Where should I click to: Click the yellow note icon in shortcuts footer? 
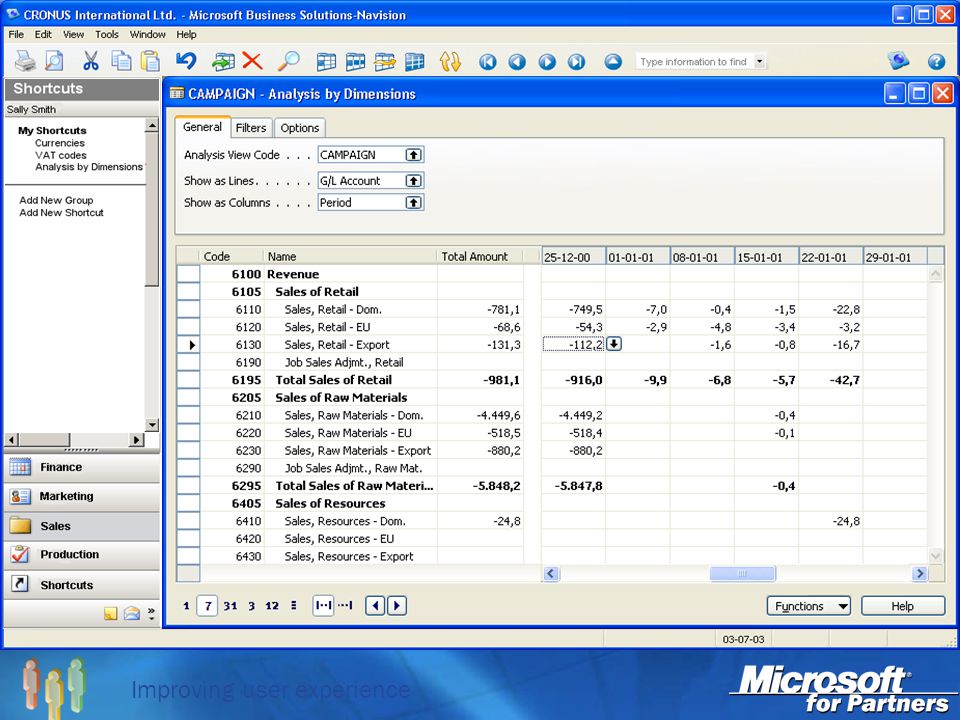click(111, 613)
